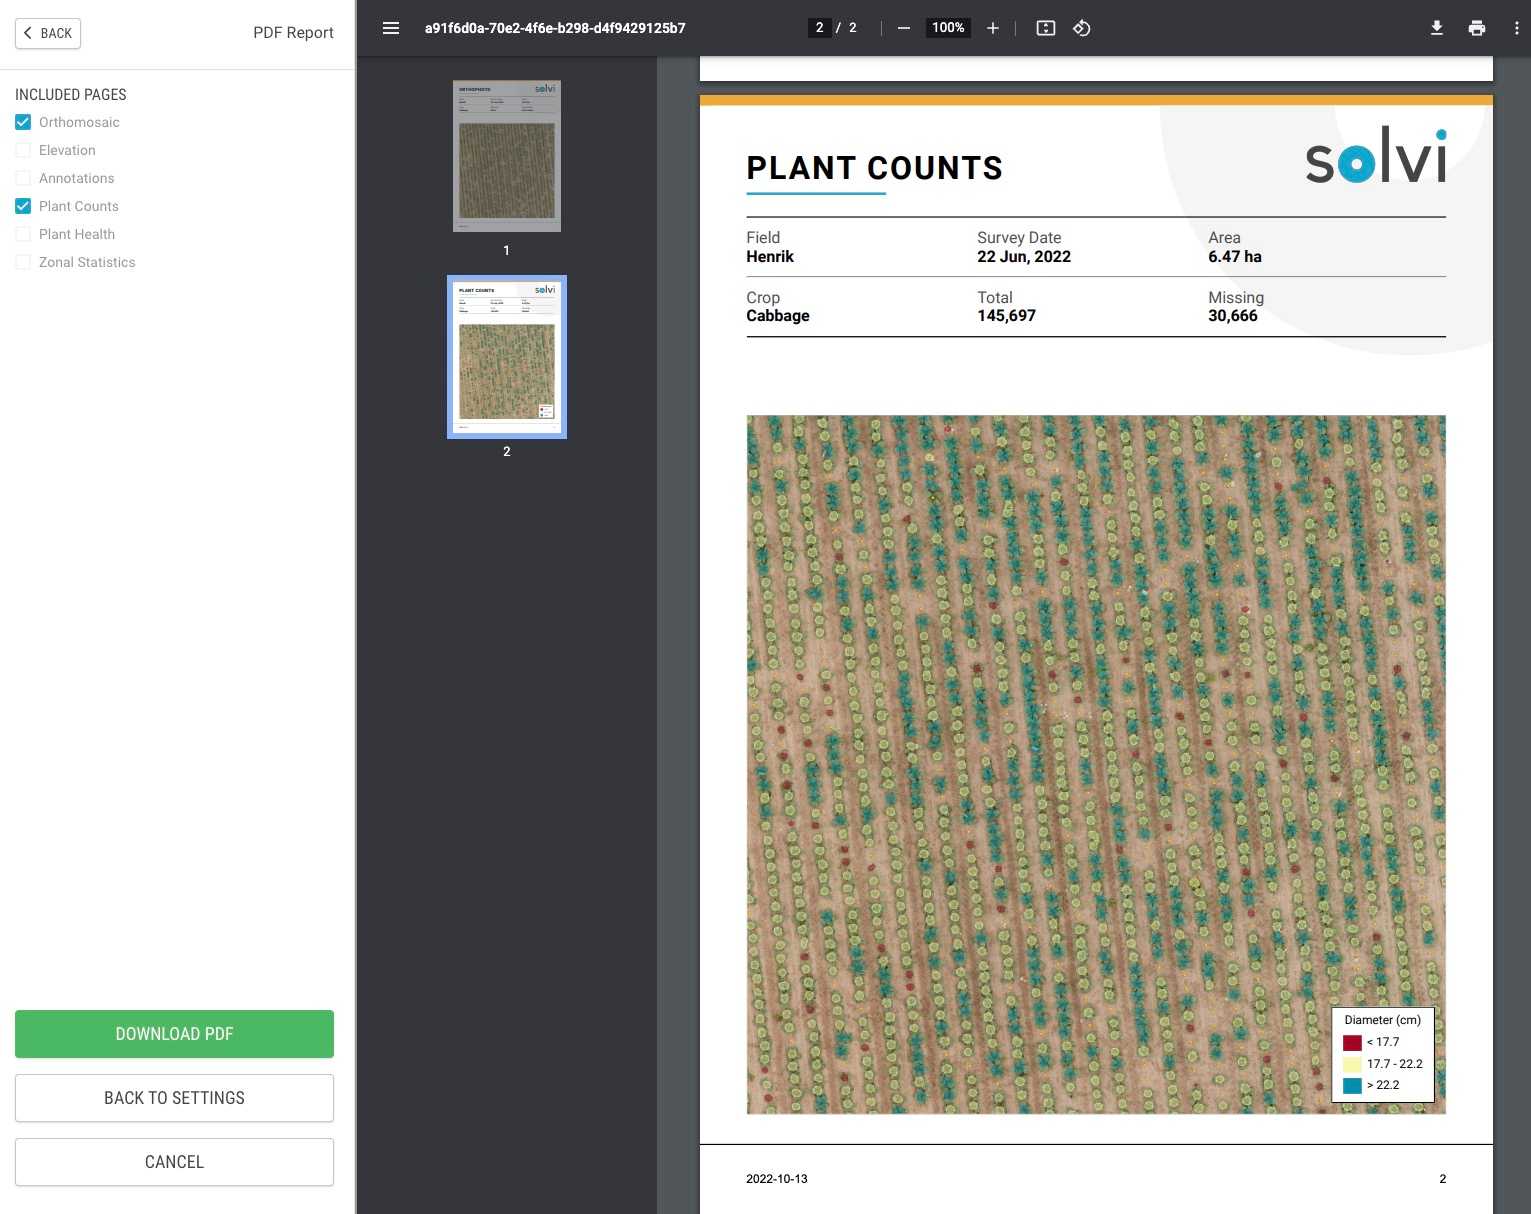This screenshot has width=1531, height=1214.
Task: Print the PDF report
Action: (1476, 28)
